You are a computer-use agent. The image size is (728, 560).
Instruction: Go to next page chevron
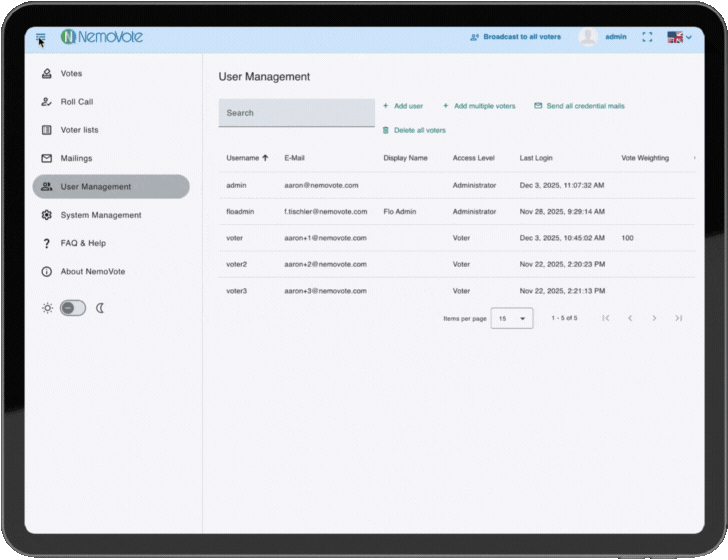coord(654,318)
